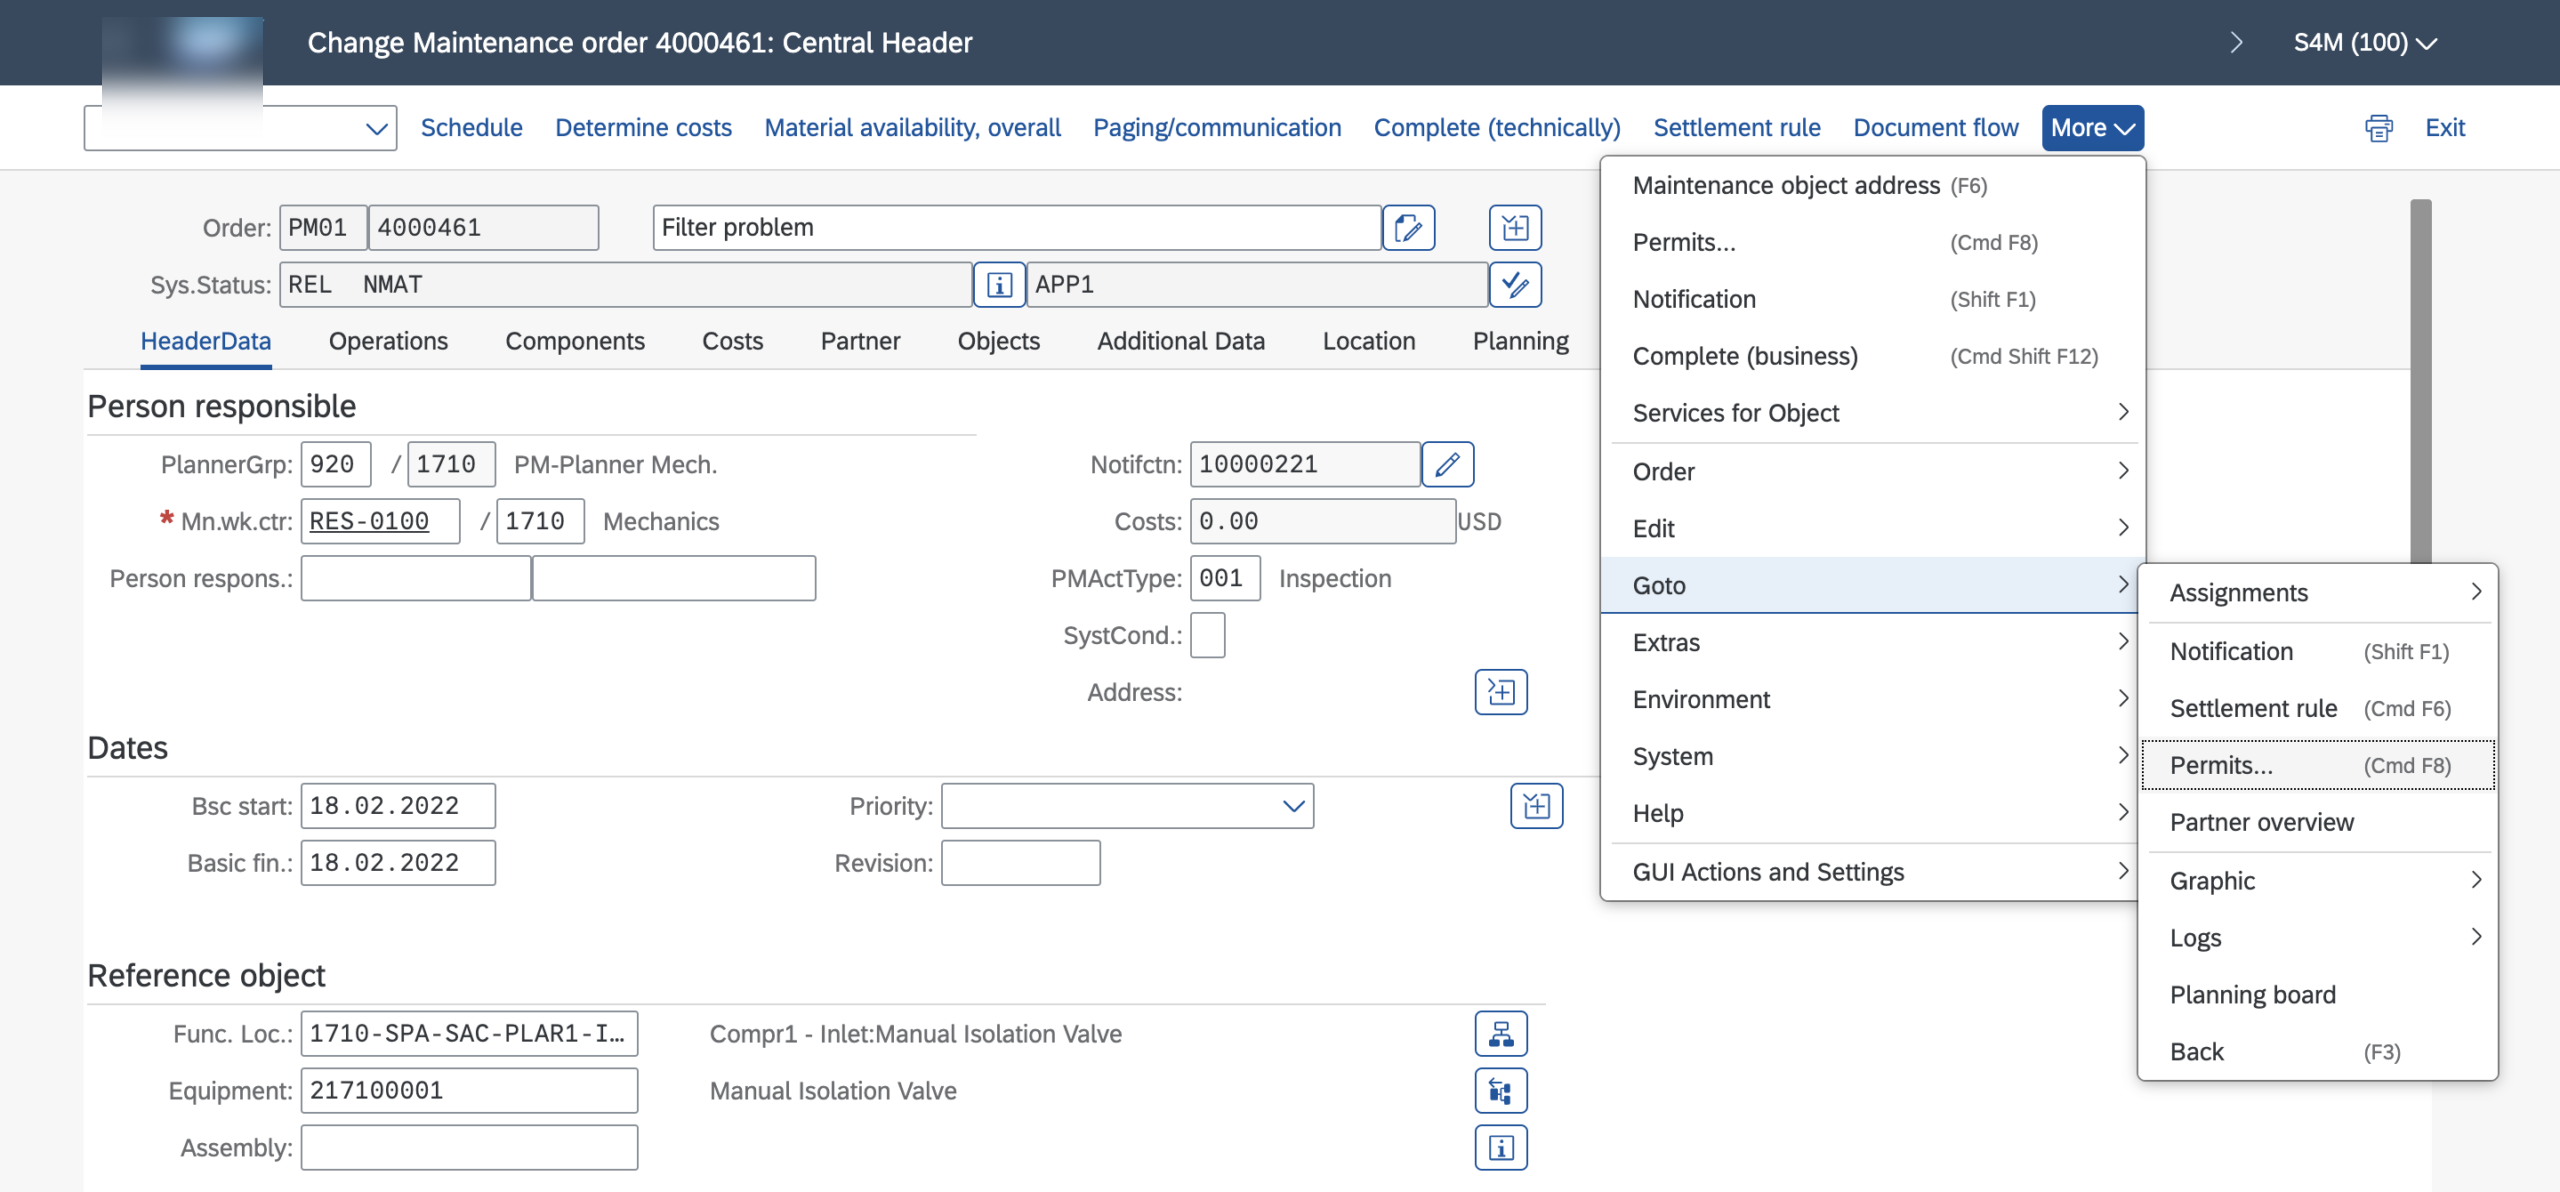Click the Exit button

pyautogui.click(x=2444, y=128)
